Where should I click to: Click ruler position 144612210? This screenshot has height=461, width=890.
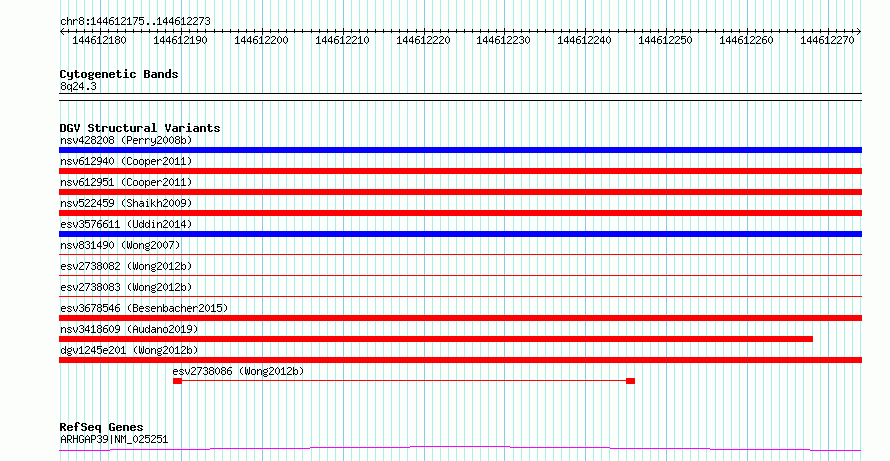(342, 40)
